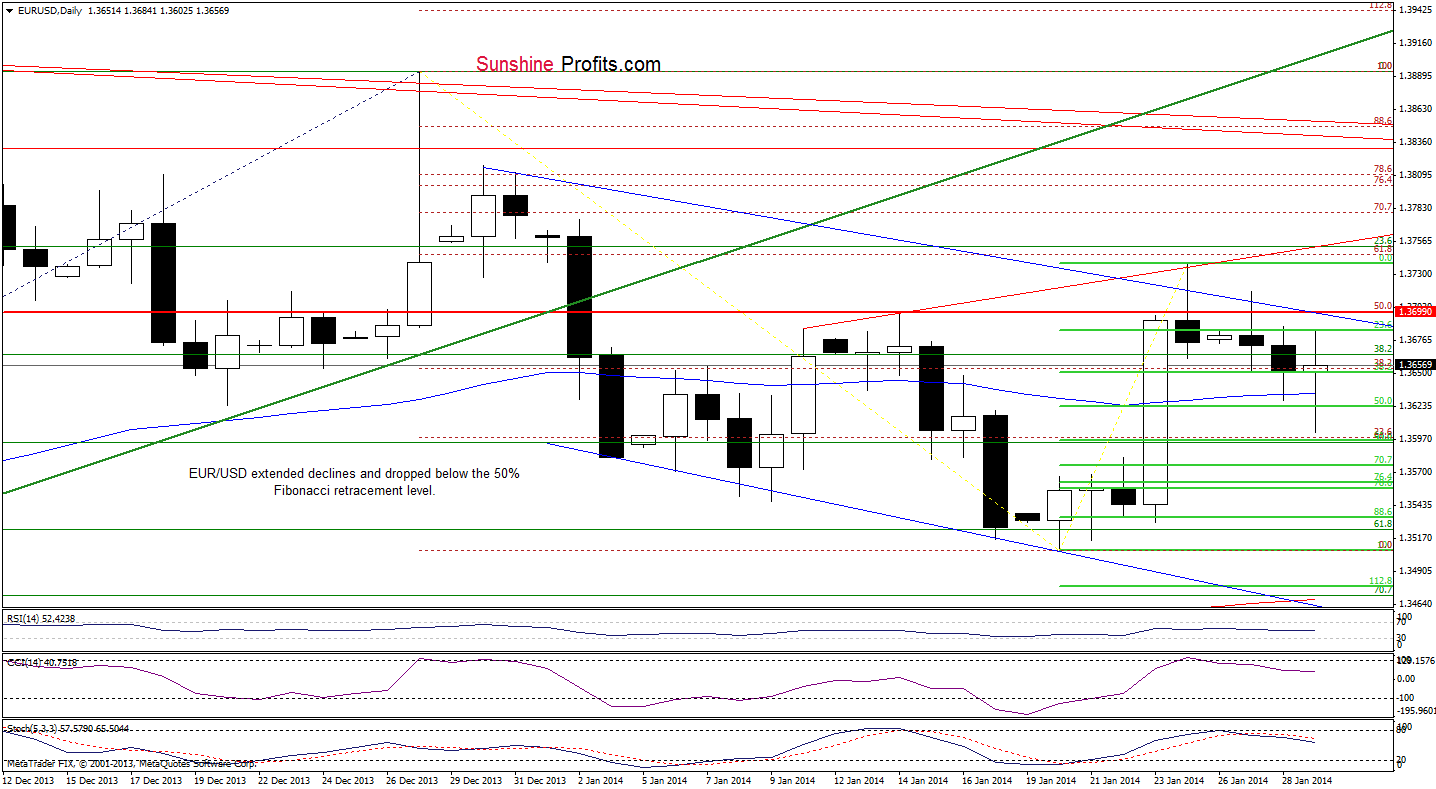This screenshot has height=789, width=1436.
Task: Click the 1.38895 price axis label
Action: pyautogui.click(x=1416, y=76)
